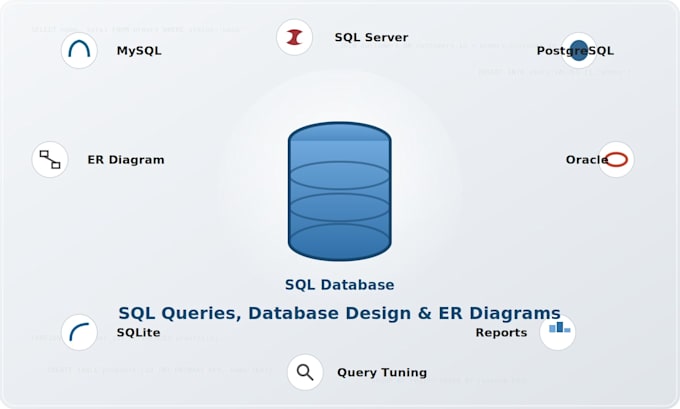Open the ER Diagram connected-boxes icon
The width and height of the screenshot is (680, 409).
point(50,160)
